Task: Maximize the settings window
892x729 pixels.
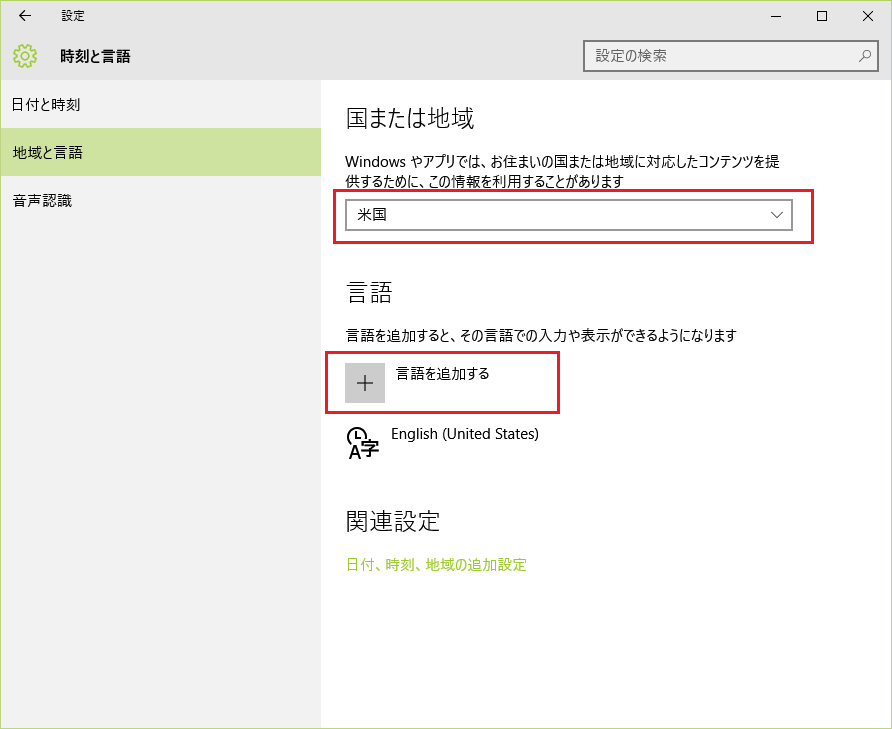Action: pos(822,16)
